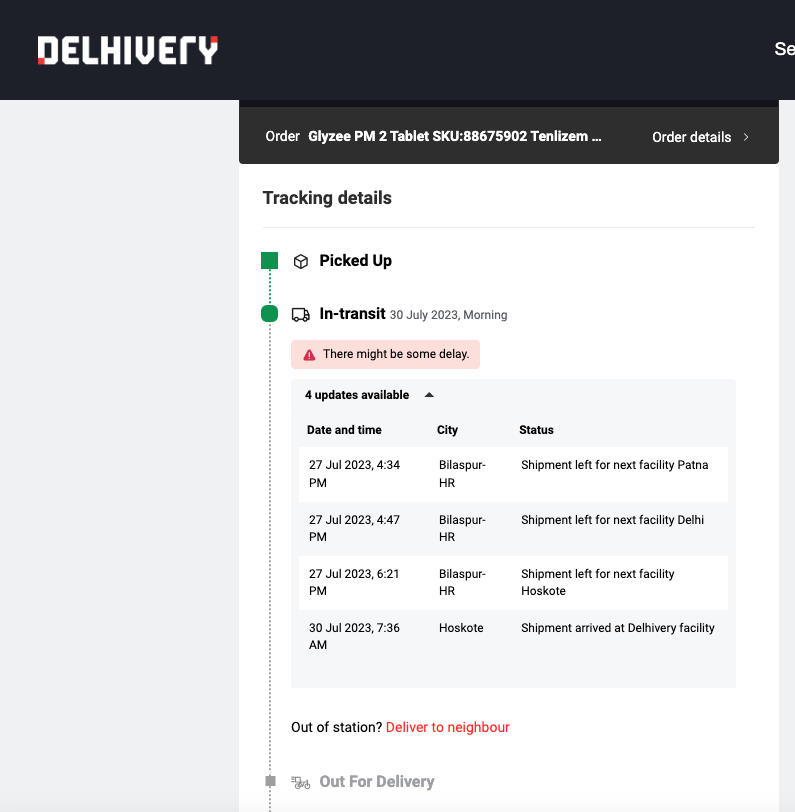Click the Tracking details heading
This screenshot has width=795, height=812.
point(327,198)
